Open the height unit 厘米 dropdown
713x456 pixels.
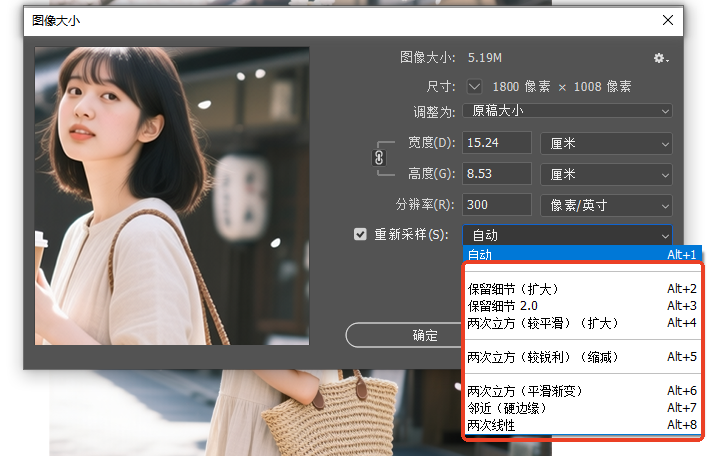coord(605,174)
